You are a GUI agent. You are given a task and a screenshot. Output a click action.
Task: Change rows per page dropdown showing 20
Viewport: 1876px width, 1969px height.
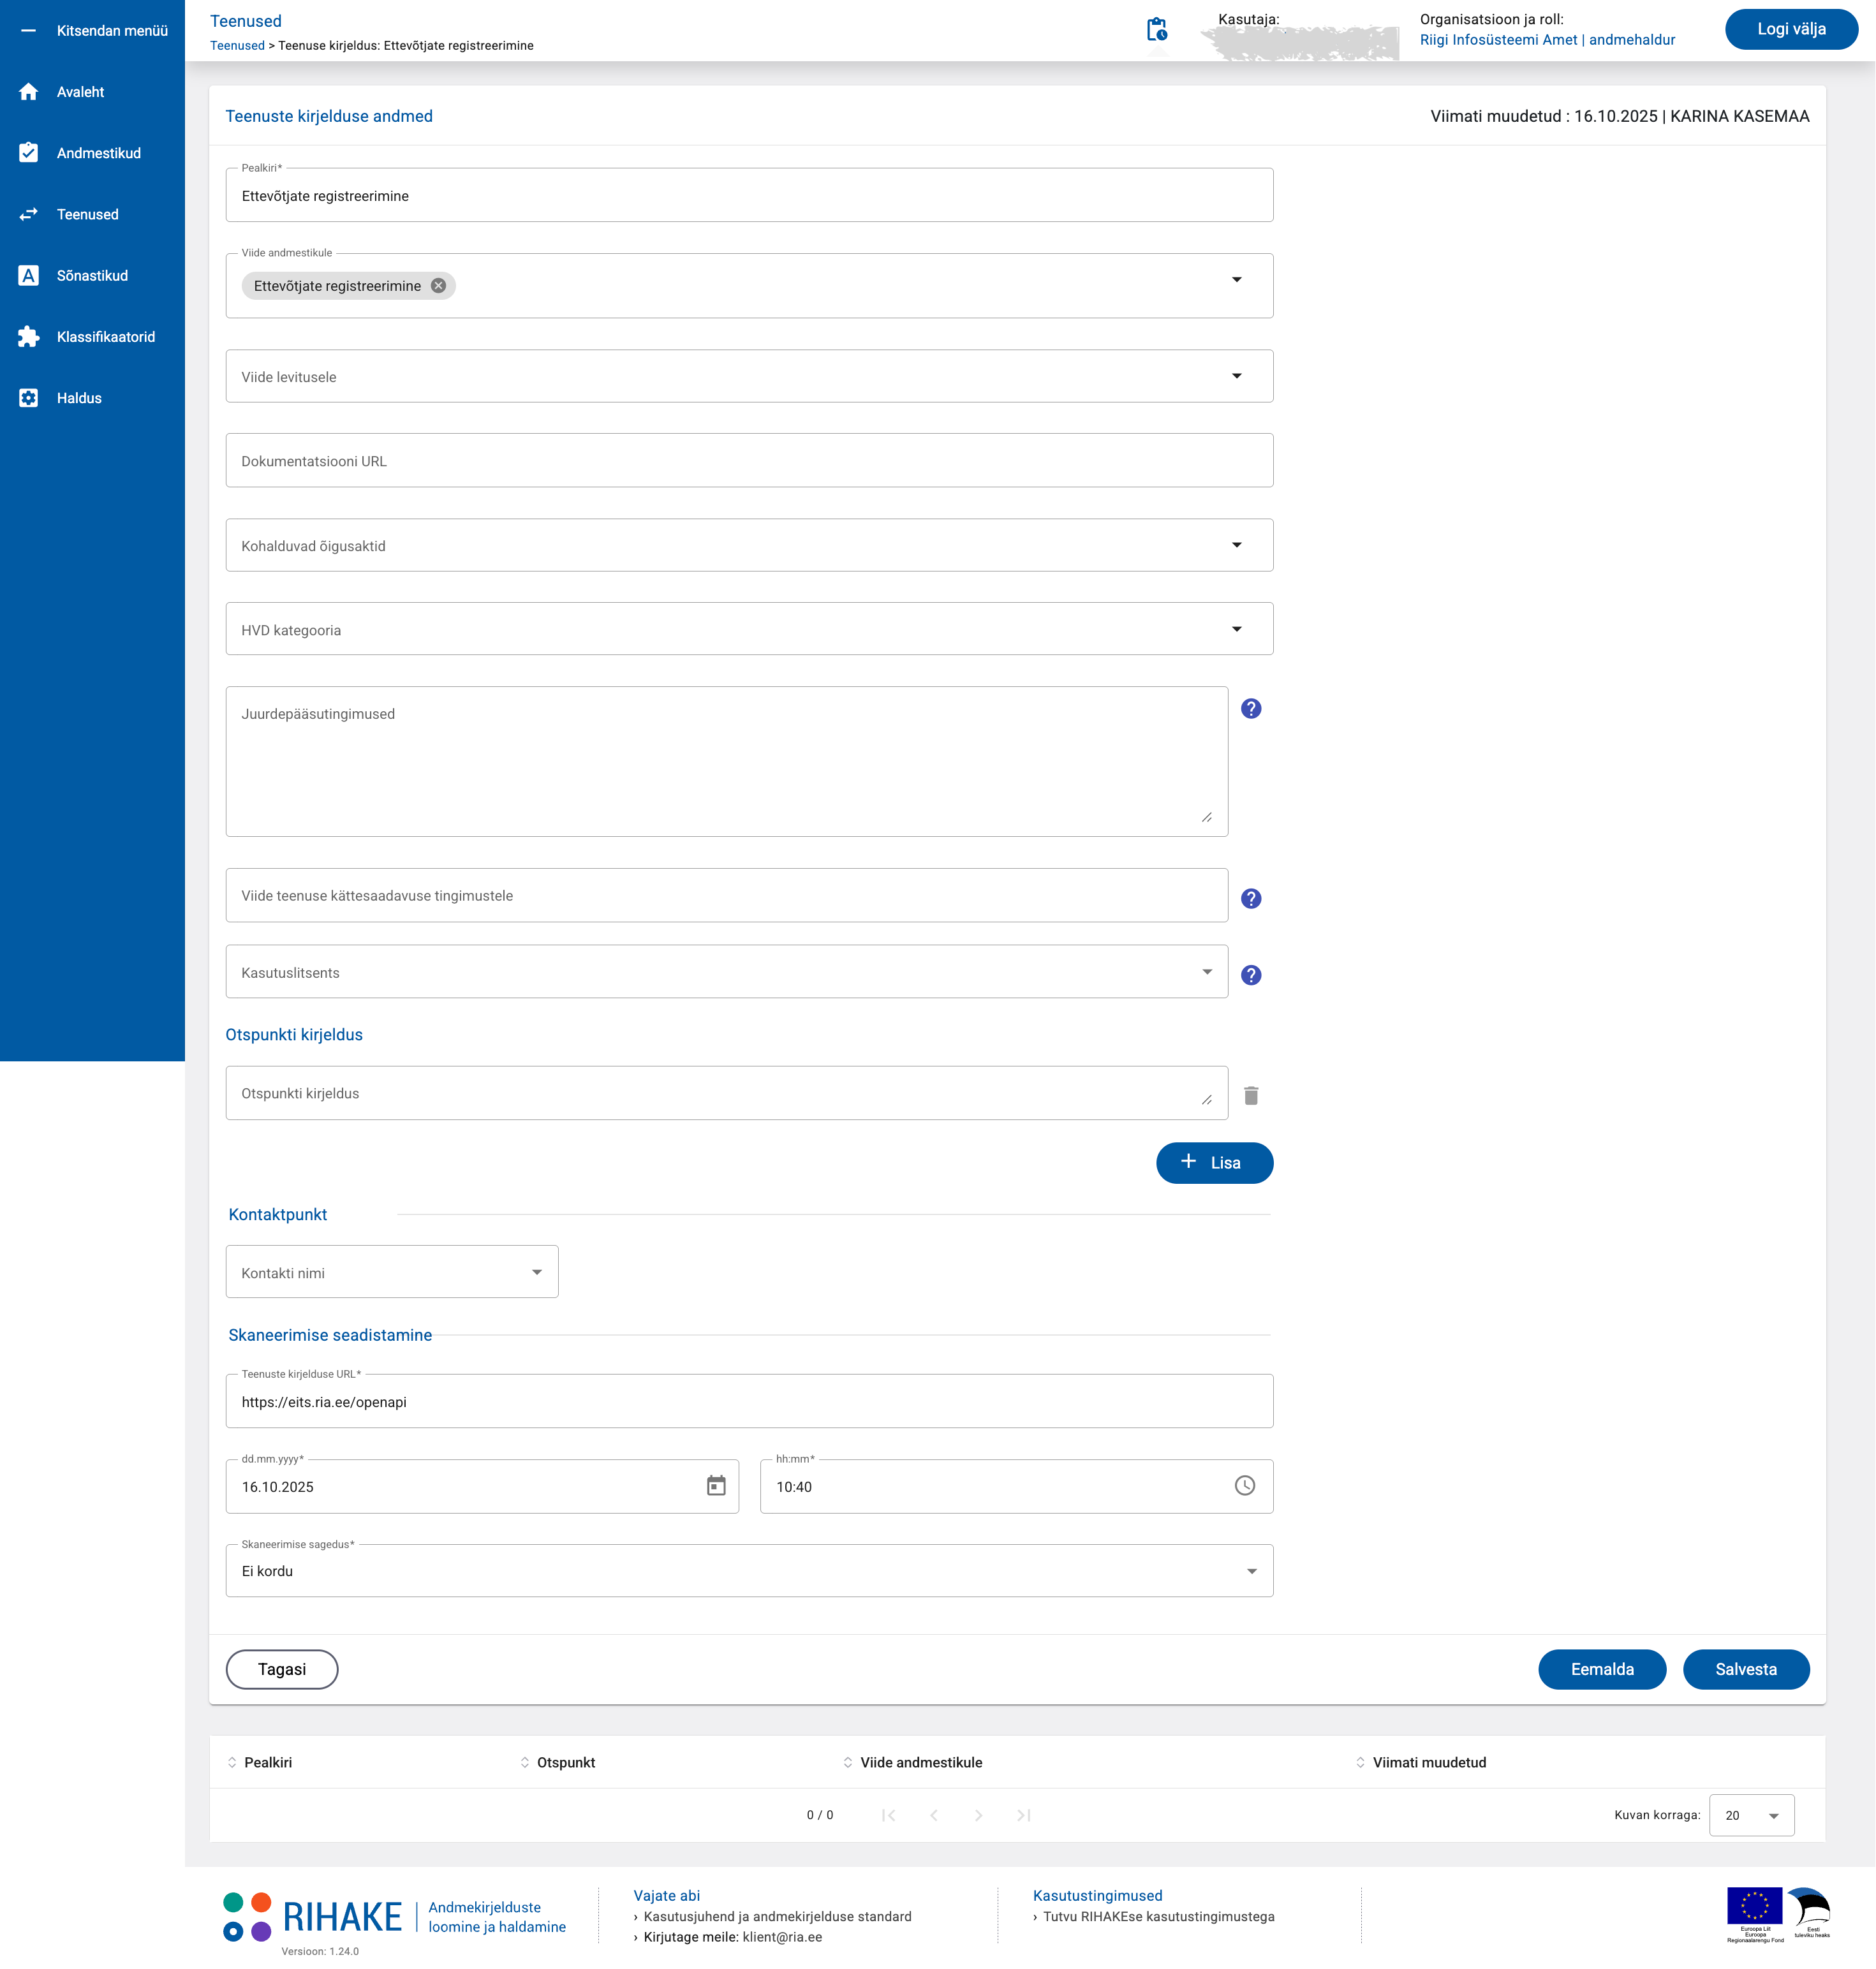[1752, 1816]
